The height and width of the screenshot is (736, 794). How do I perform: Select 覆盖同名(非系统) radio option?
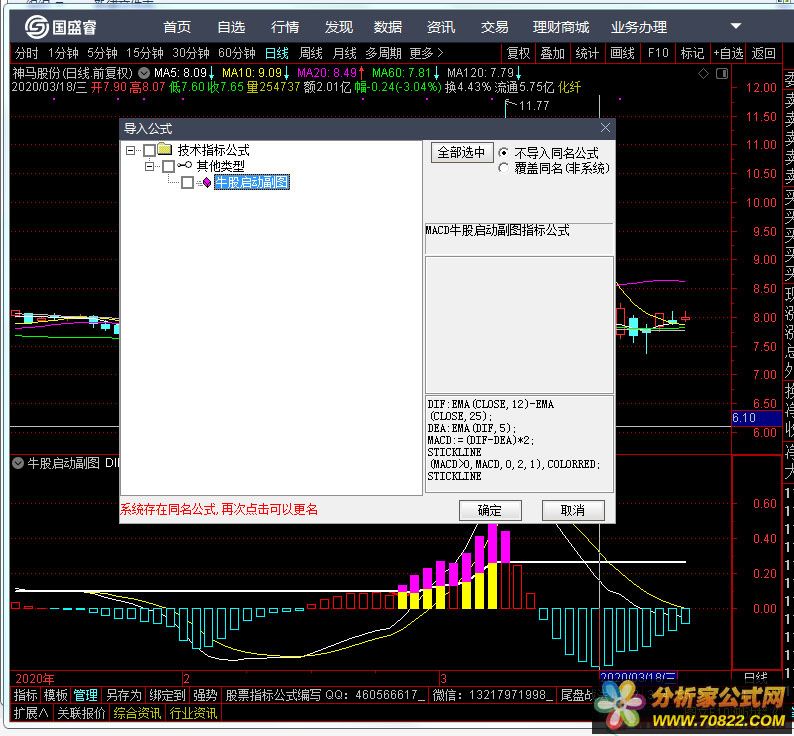(503, 168)
